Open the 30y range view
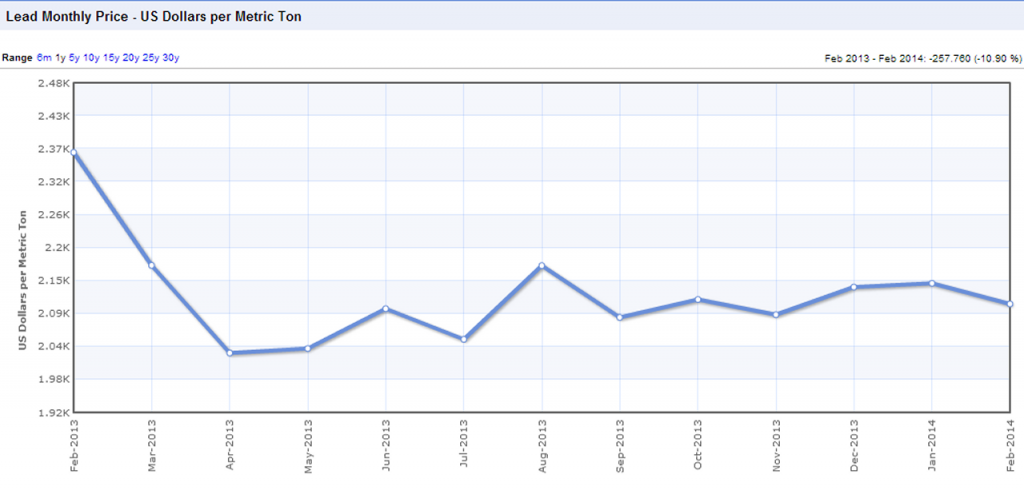This screenshot has height=490, width=1024. pos(170,58)
